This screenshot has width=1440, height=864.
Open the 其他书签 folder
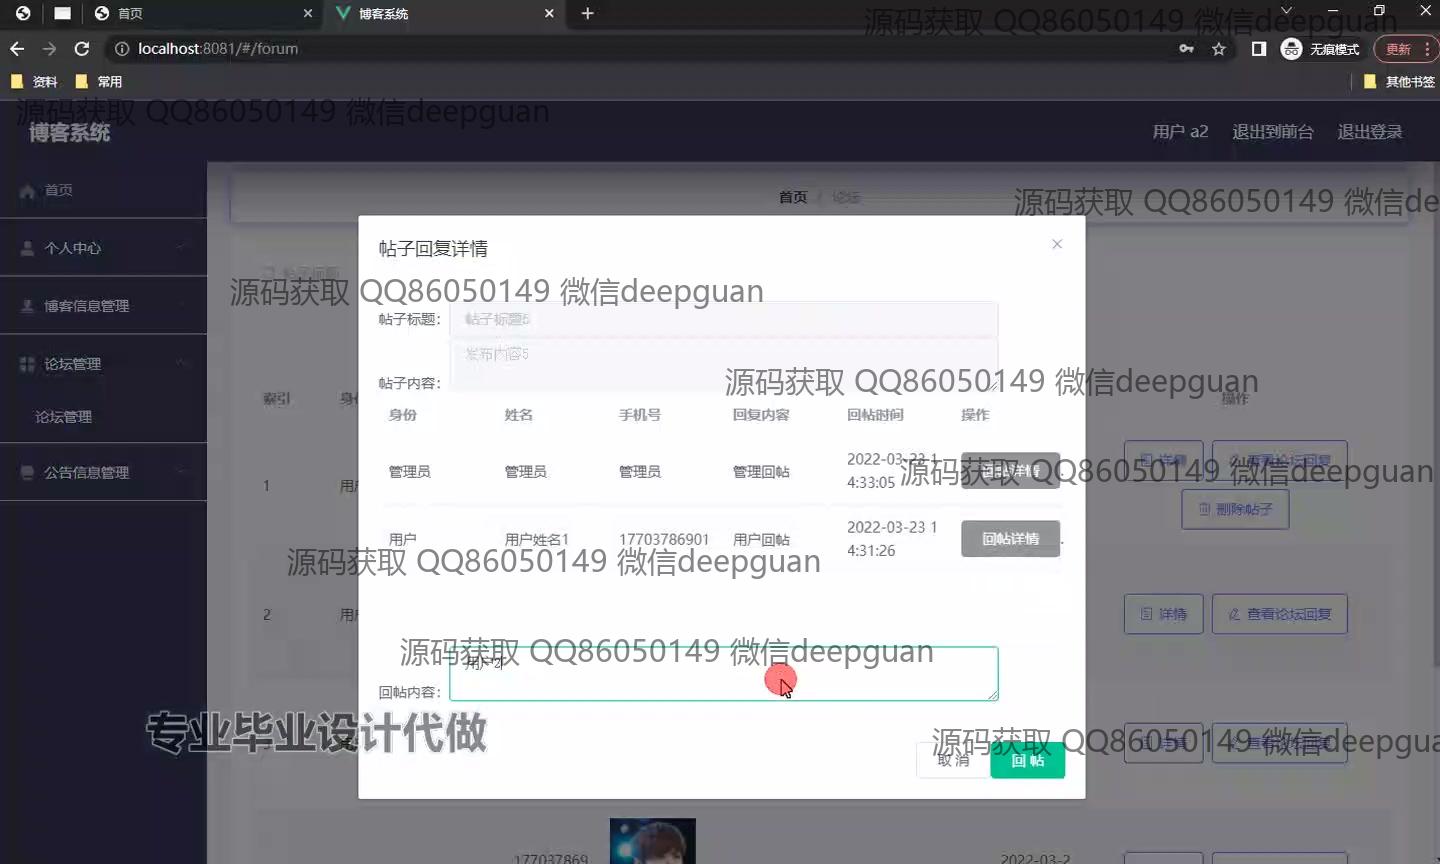tap(1400, 82)
